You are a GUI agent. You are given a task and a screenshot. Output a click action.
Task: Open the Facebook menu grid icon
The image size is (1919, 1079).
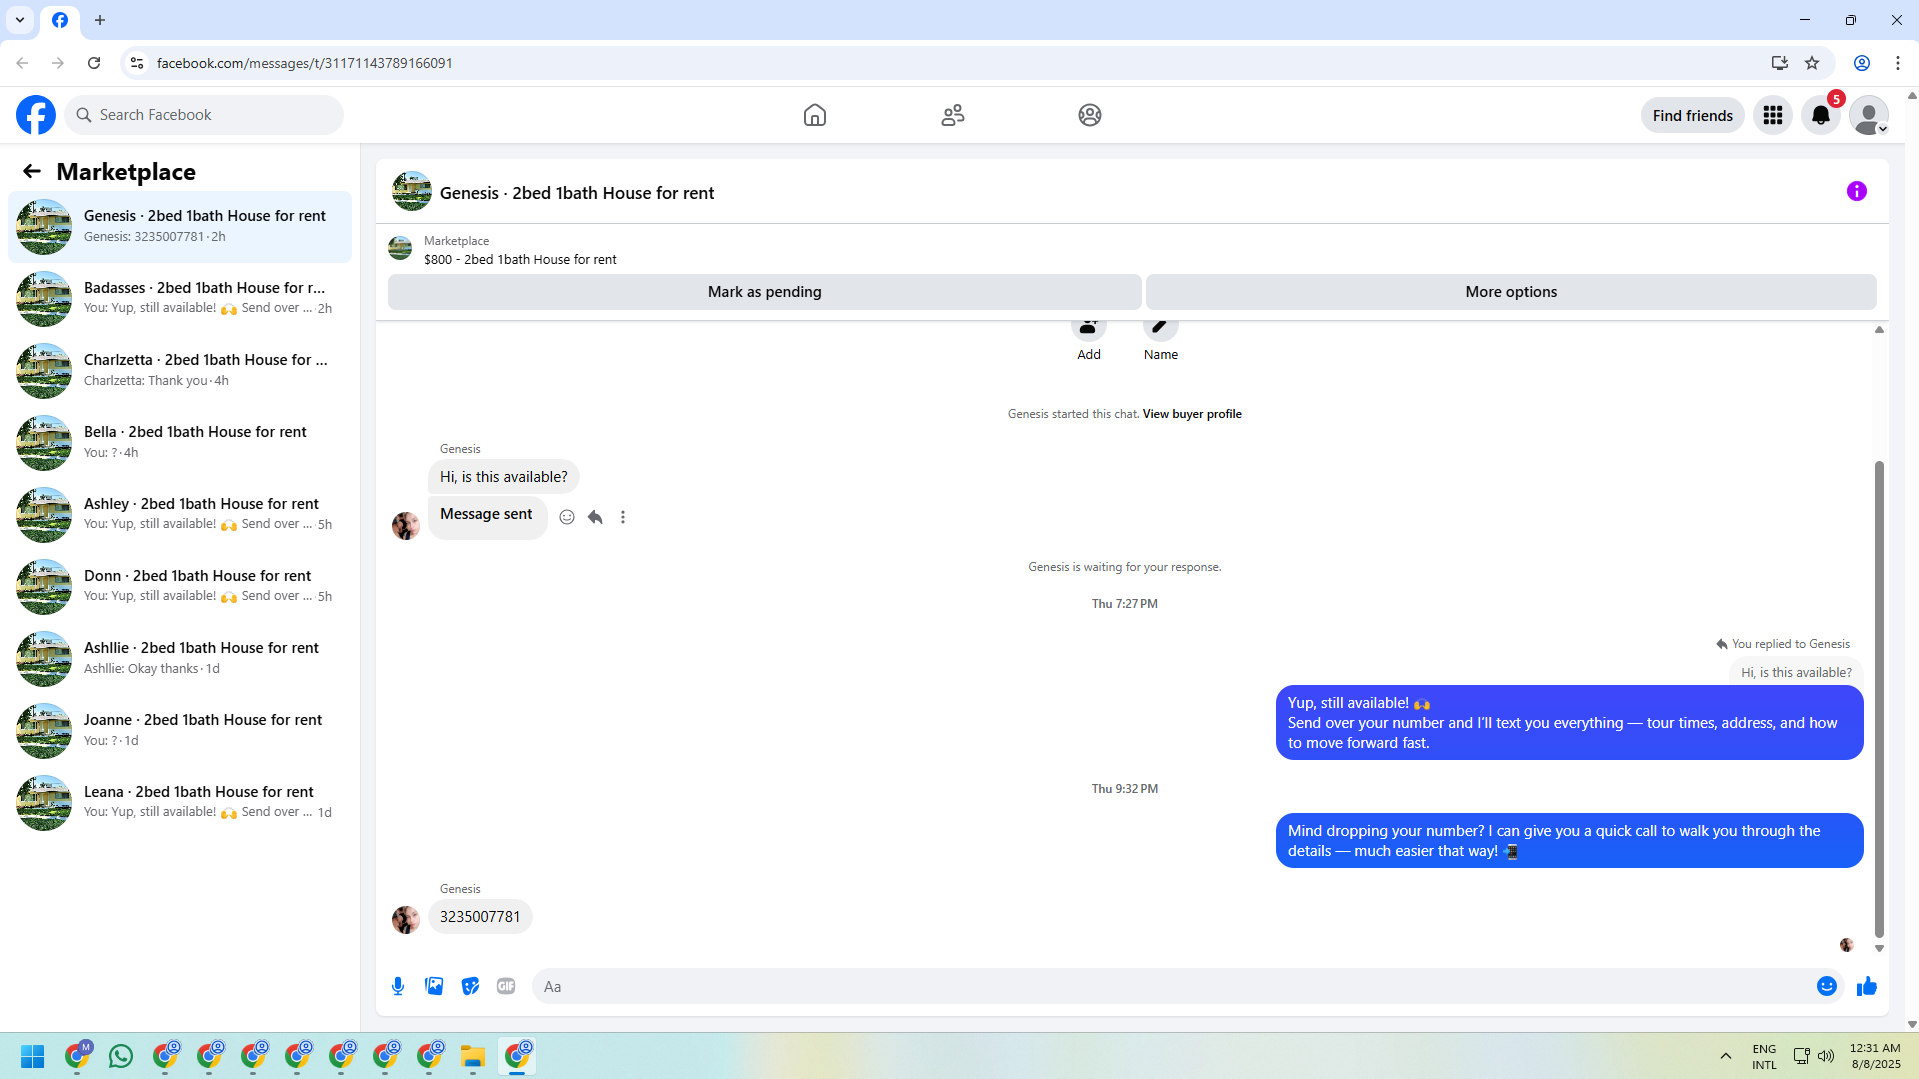click(x=1773, y=115)
